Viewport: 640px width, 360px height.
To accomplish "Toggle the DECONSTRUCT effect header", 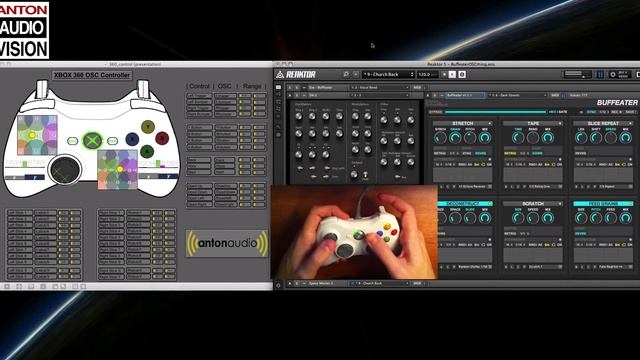I will tap(464, 203).
